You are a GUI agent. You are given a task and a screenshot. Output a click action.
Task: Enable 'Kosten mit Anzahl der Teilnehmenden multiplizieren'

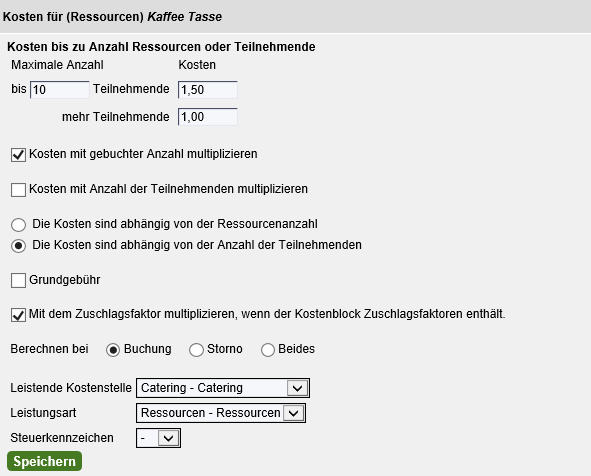pos(18,190)
